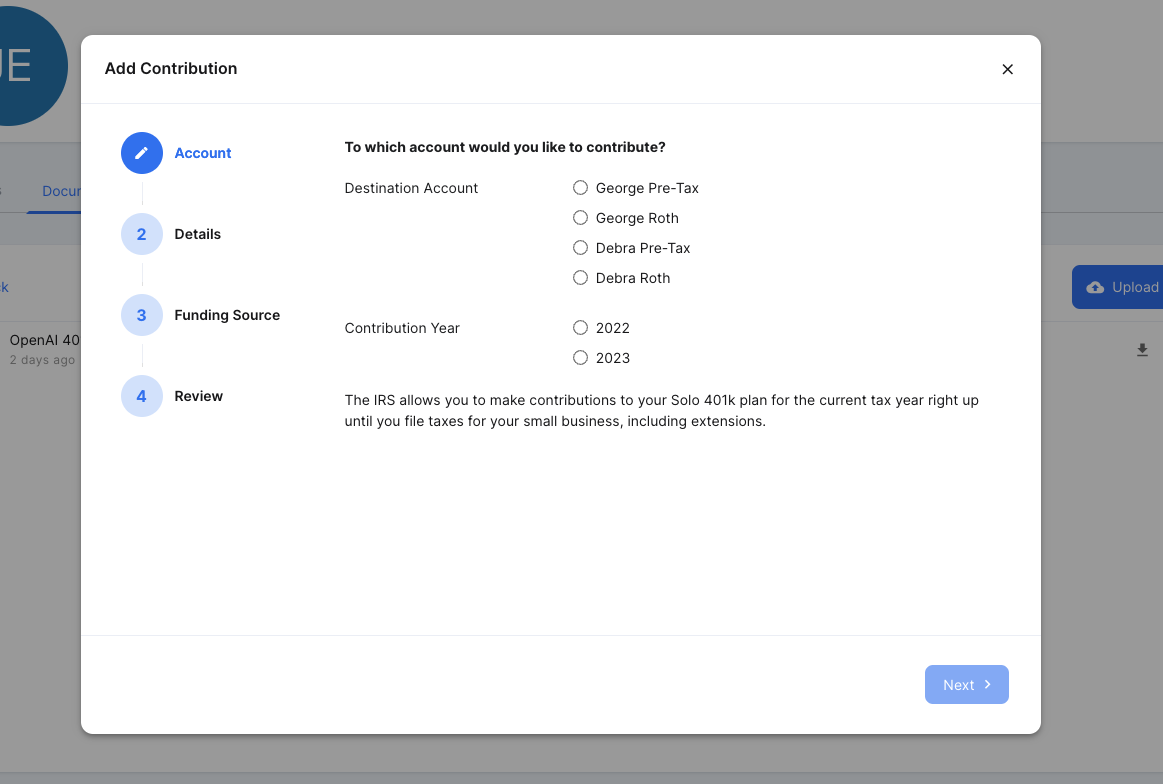
Task: Click the Funding Source step label
Action: (227, 315)
